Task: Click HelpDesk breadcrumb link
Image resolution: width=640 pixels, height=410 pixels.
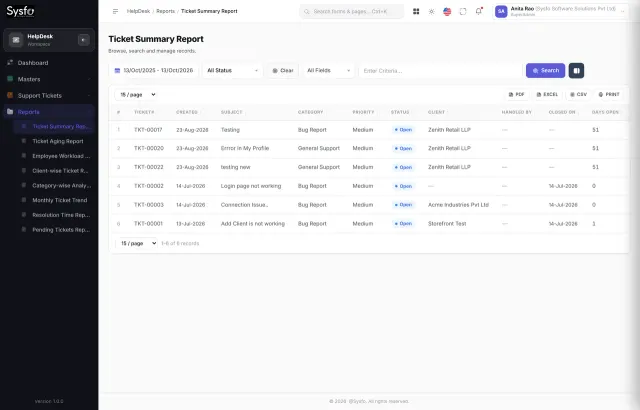Action: click(138, 11)
